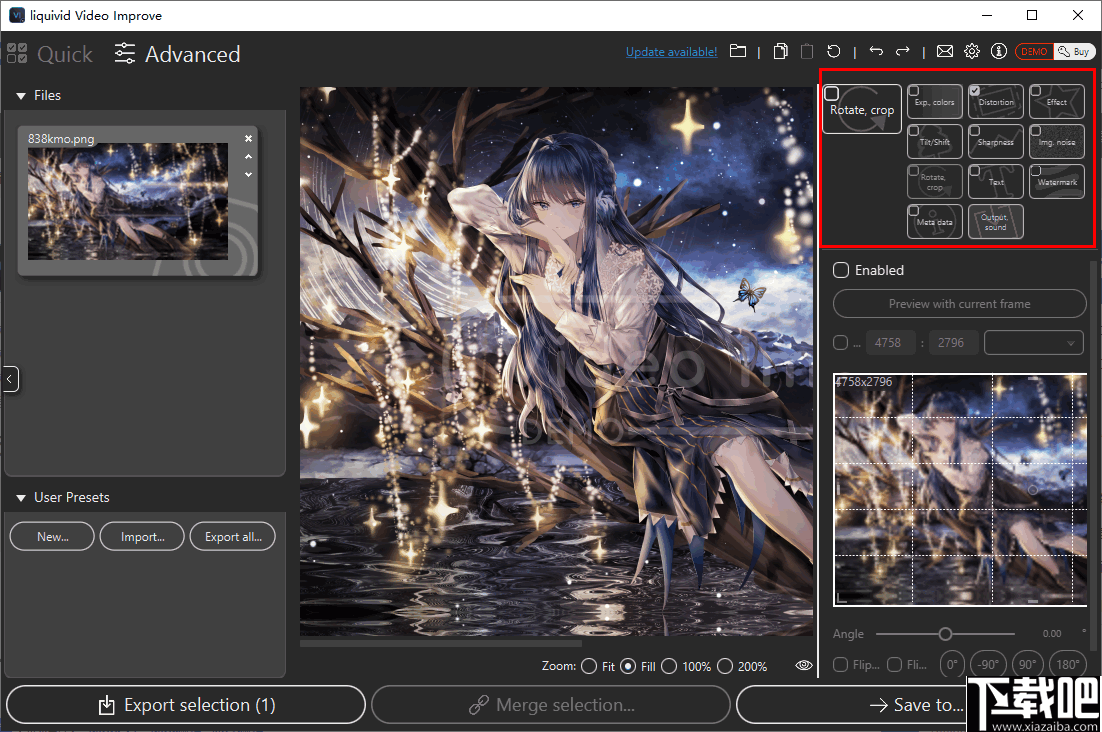This screenshot has width=1102, height=732.
Task: Open the Exp., colors panel
Action: [x=934, y=101]
